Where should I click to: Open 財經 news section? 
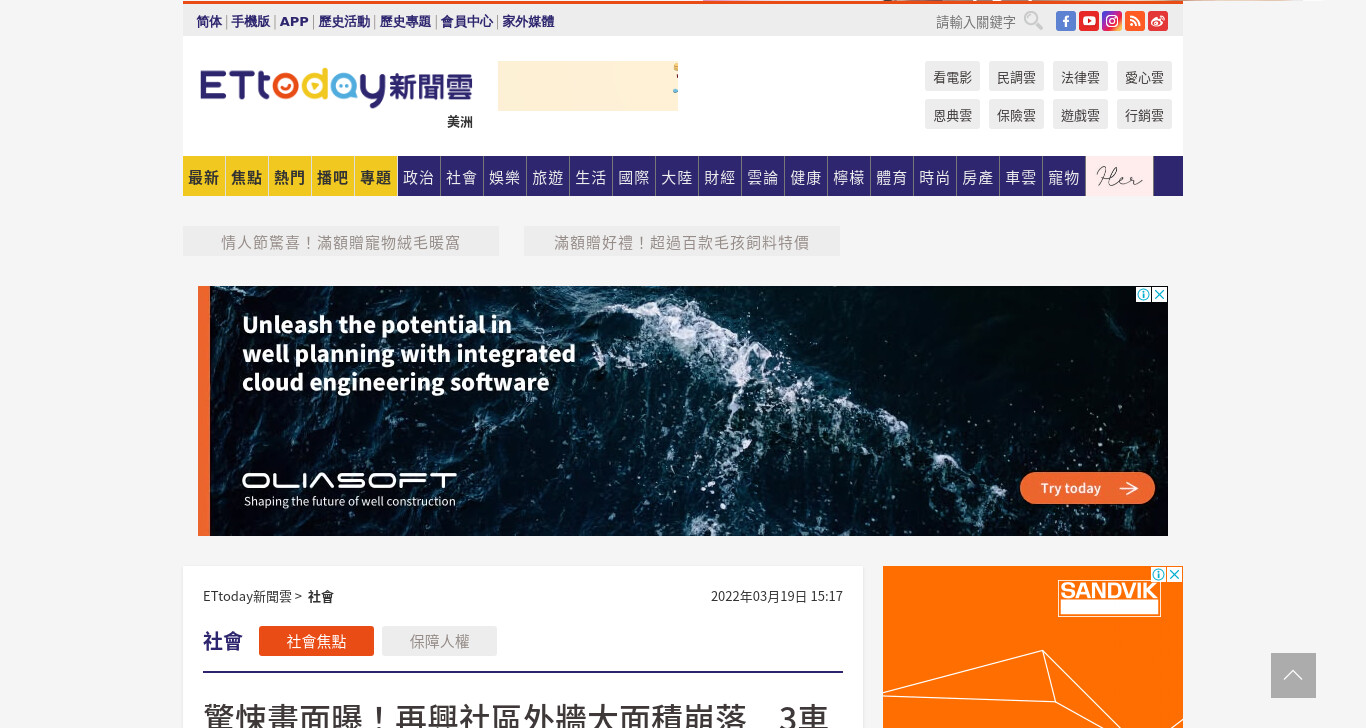tap(720, 176)
